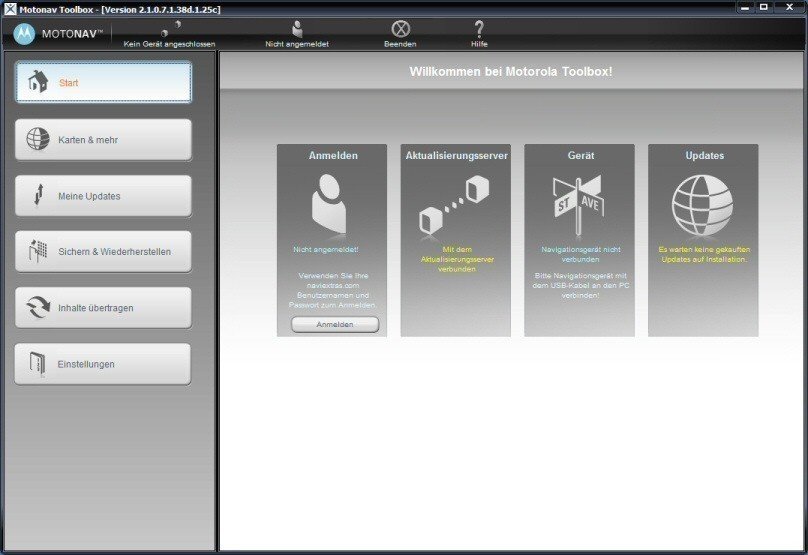Click 'Bitte Navigationsgerät mit dem USB-Kabel' text

[581, 285]
